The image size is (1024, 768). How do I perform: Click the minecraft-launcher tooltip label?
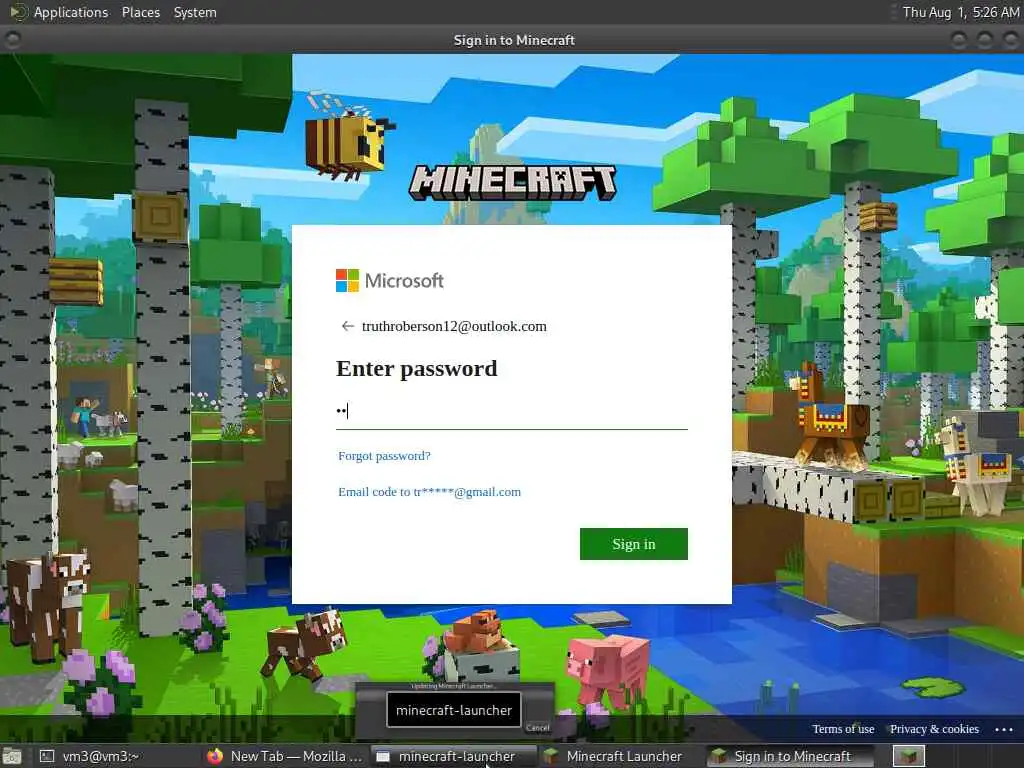coord(454,710)
